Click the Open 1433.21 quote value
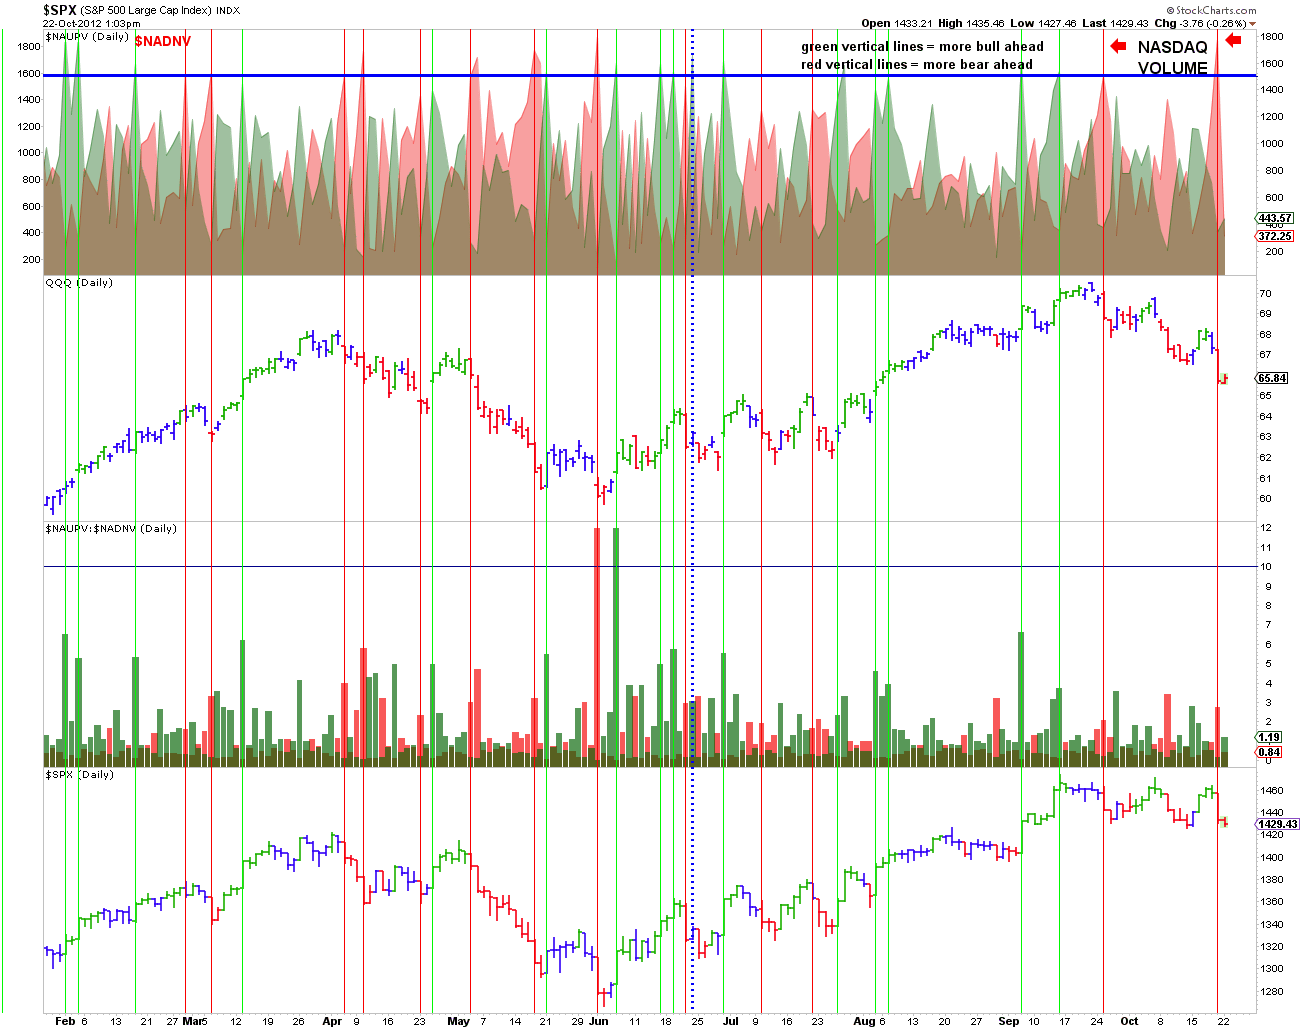This screenshot has width=1300, height=1030. point(895,23)
